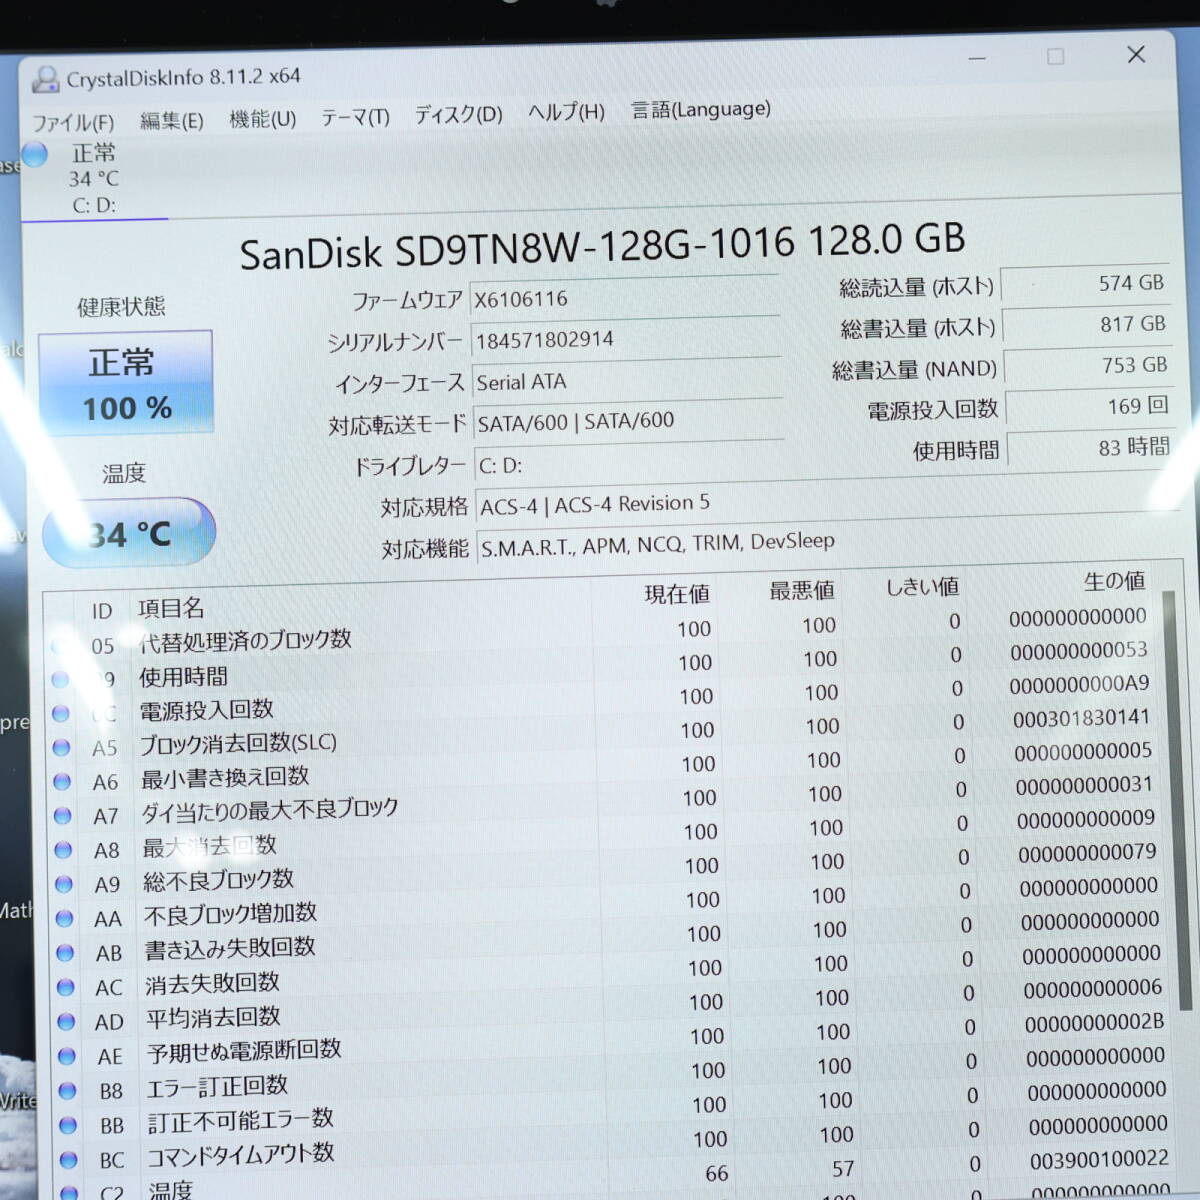The image size is (1200, 1200).
Task: Click the status dot for row AC
Action: [x=66, y=987]
